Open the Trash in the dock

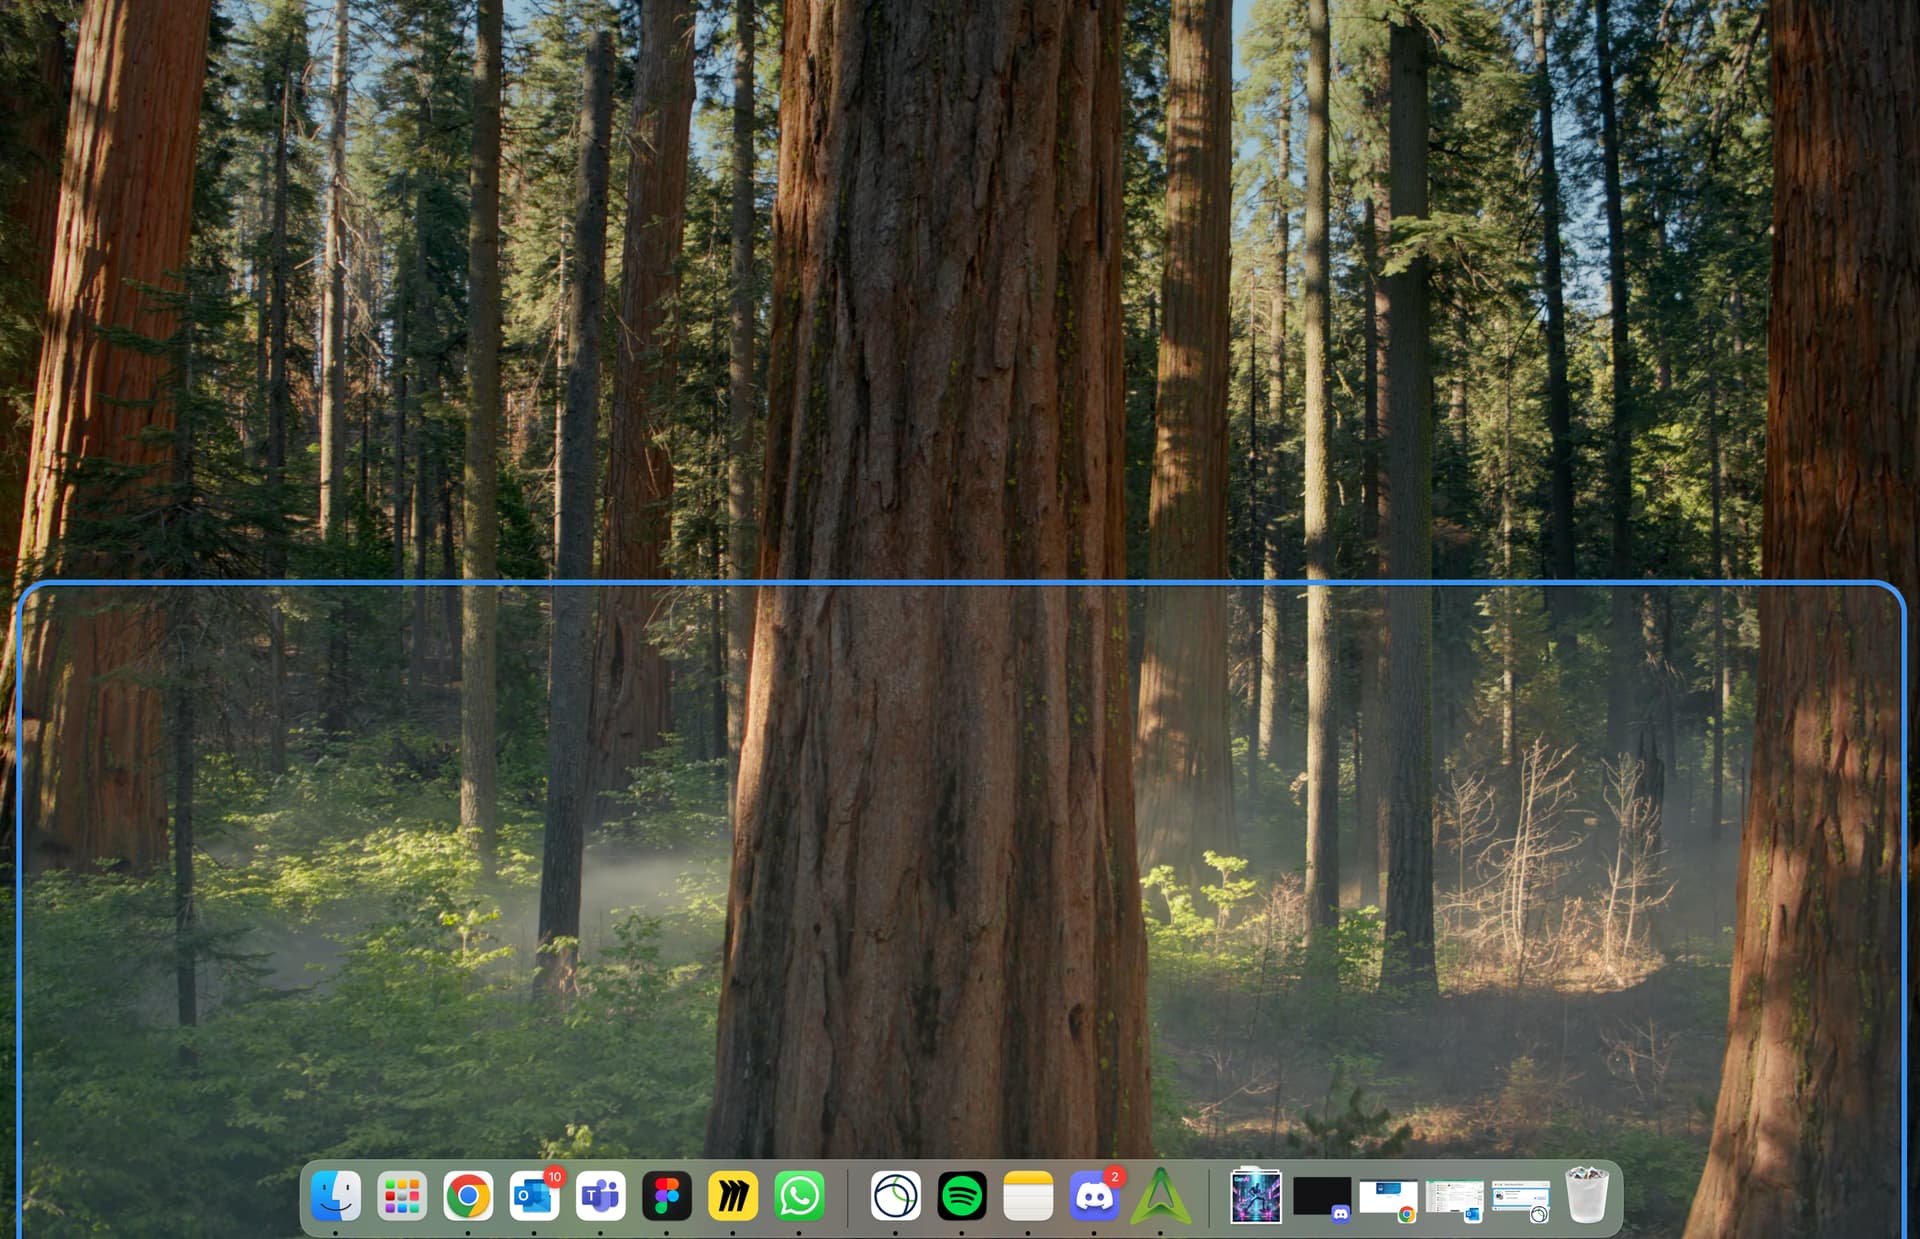[x=1586, y=1196]
